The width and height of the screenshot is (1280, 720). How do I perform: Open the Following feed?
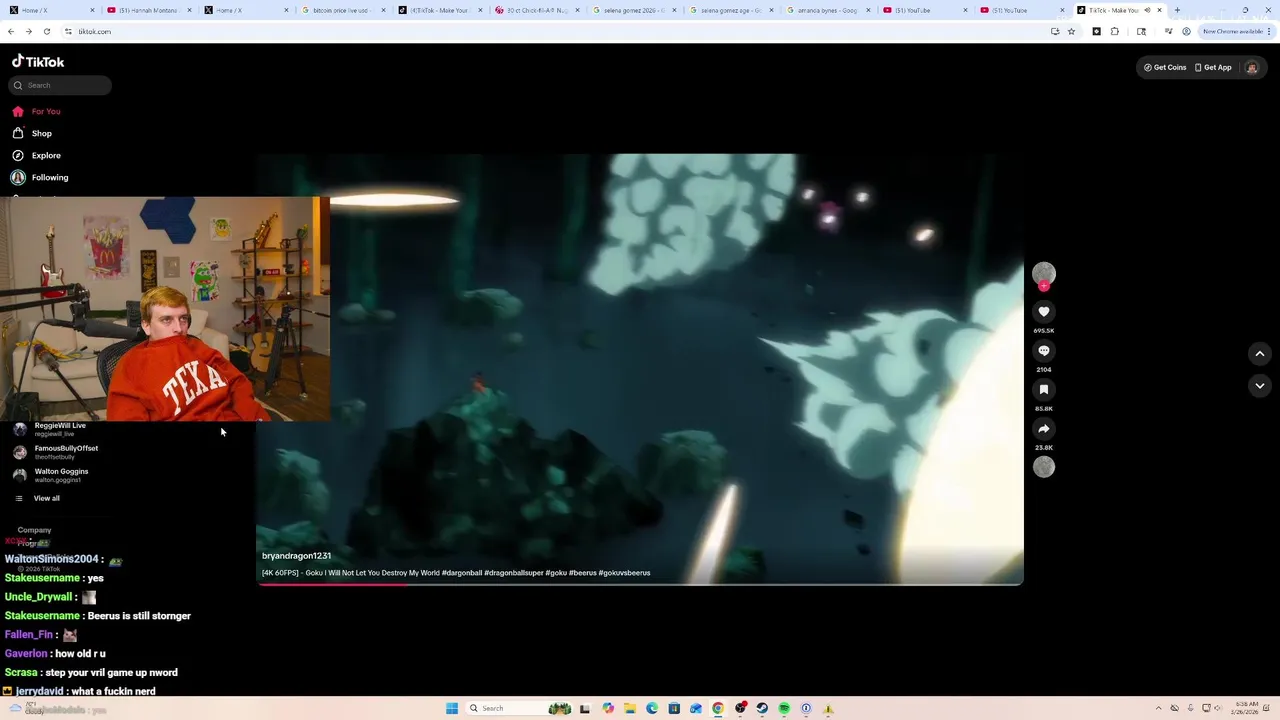point(40,177)
